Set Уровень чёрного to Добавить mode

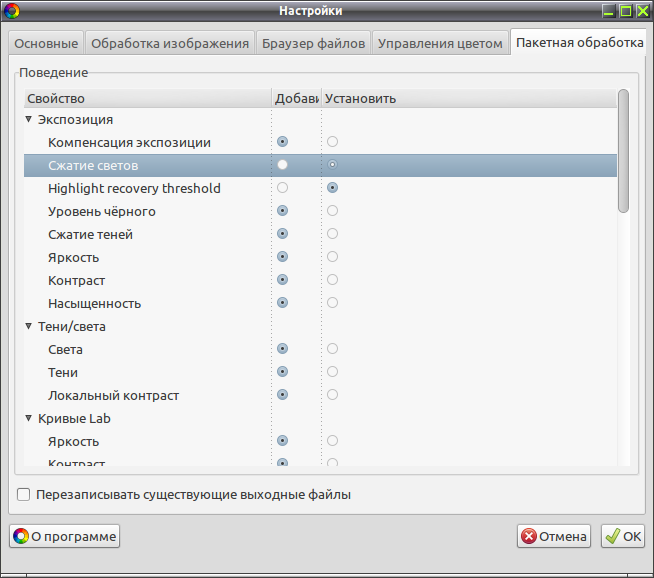click(282, 211)
